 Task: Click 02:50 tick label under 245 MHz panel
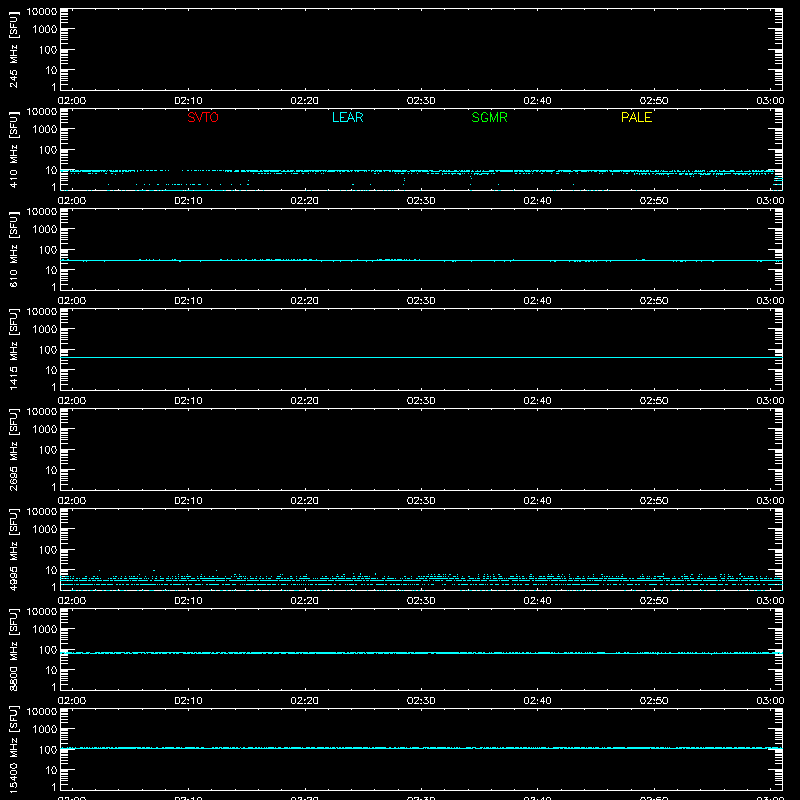pos(654,101)
